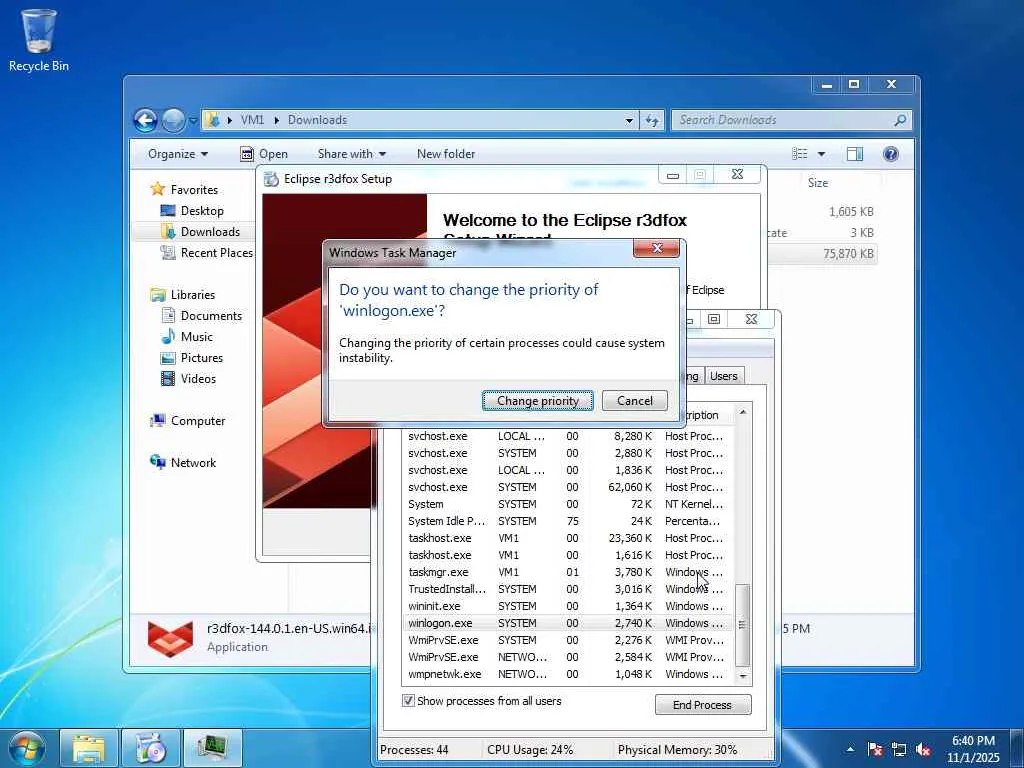1024x768 pixels.
Task: Toggle the preview pane icon
Action: (x=854, y=154)
